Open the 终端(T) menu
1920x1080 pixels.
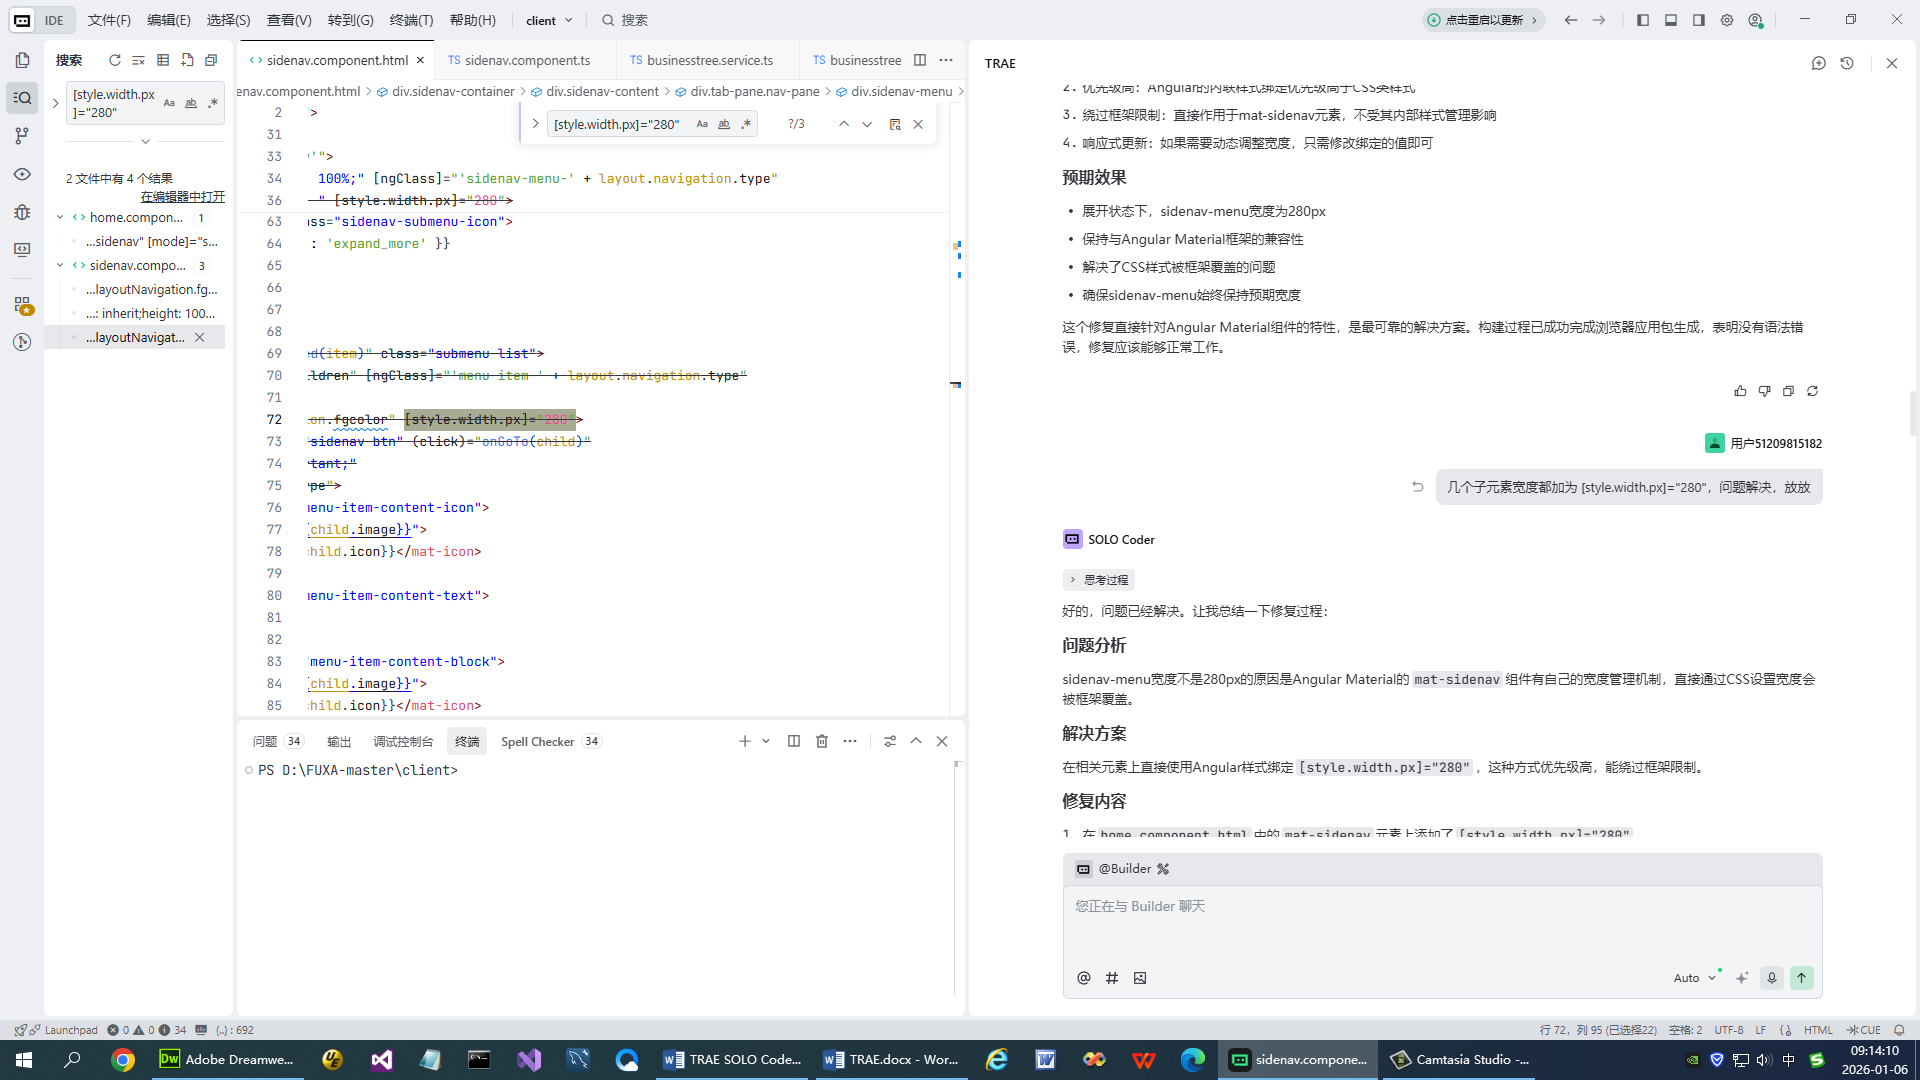411,20
